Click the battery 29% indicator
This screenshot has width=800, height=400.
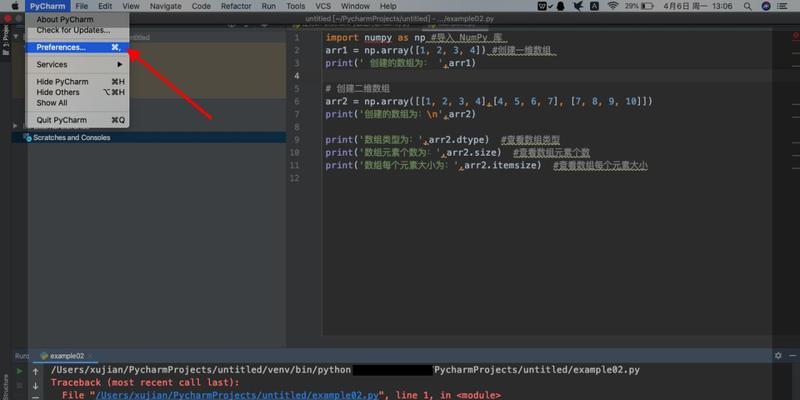639,6
